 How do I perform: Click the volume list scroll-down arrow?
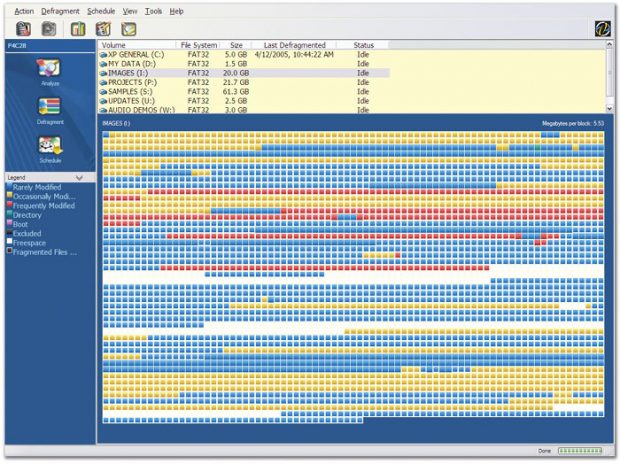[x=609, y=108]
